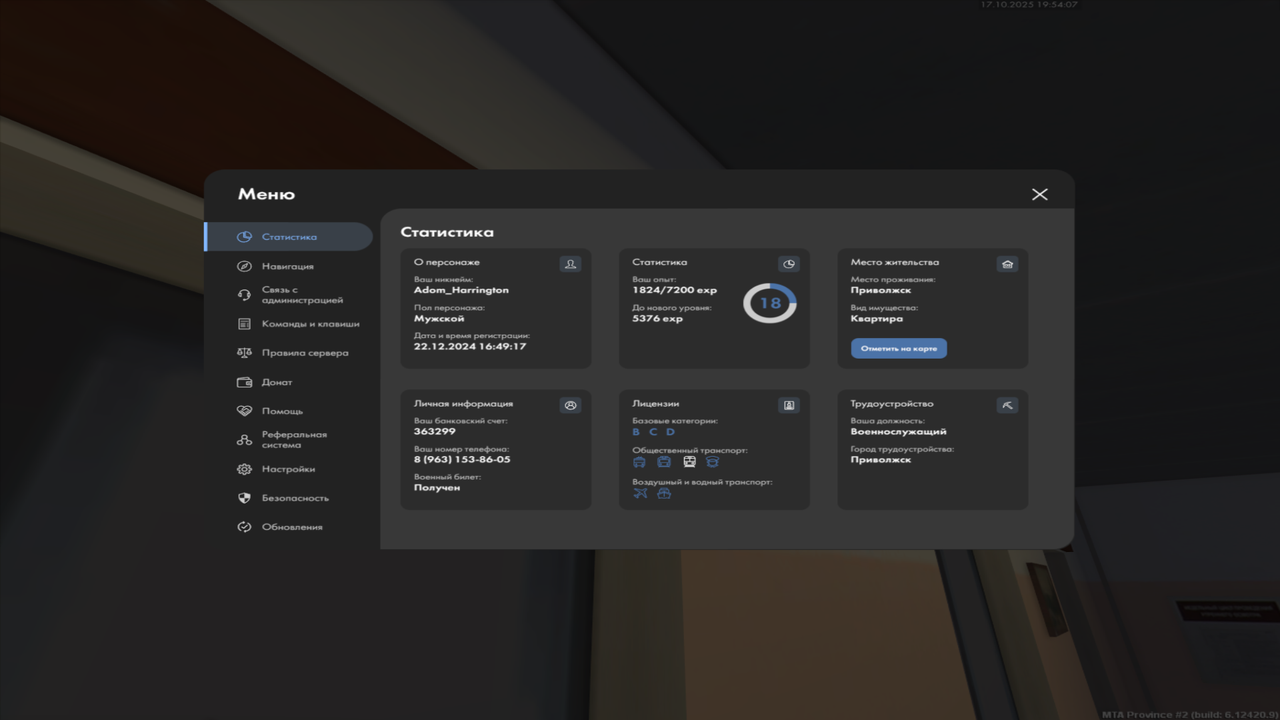Click the heart handshake icon beside Помощь

coord(244,411)
